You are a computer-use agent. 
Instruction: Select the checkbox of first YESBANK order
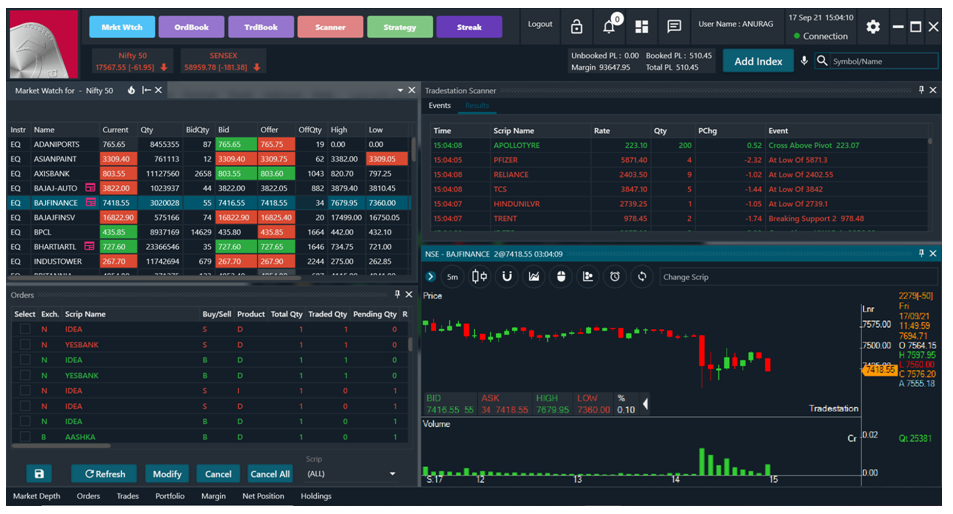[x=25, y=345]
